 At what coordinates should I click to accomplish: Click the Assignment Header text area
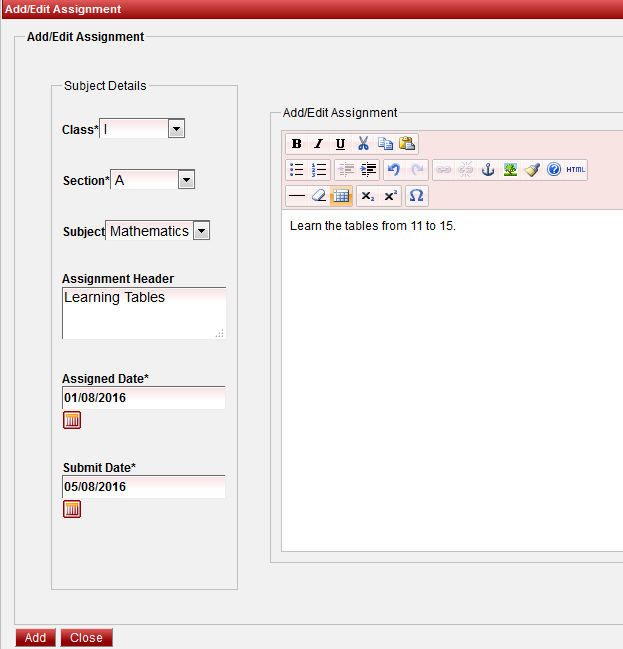[143, 313]
